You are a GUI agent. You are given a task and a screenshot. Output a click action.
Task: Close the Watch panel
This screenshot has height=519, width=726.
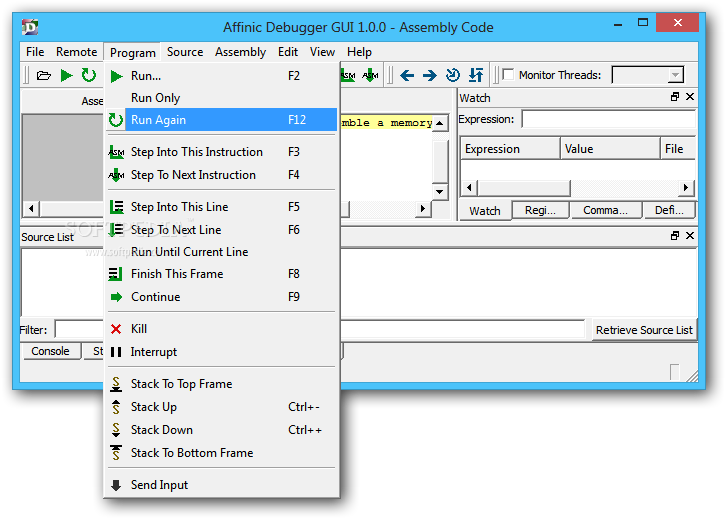pos(690,97)
